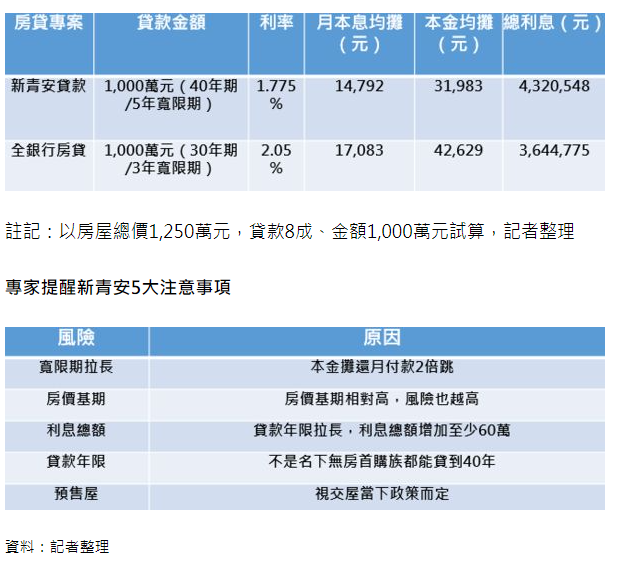618x563 pixels.
Task: Click reason mentioning 利息總額增加至少60萬
Action: pos(382,430)
